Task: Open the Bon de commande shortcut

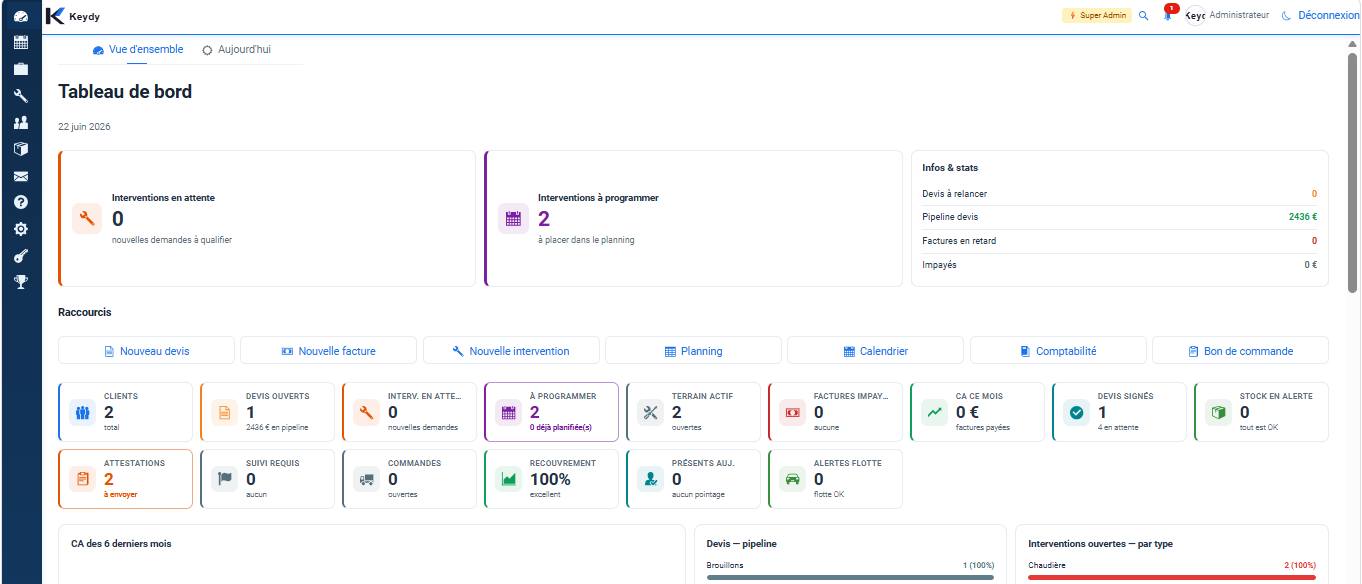Action: [x=1240, y=351]
